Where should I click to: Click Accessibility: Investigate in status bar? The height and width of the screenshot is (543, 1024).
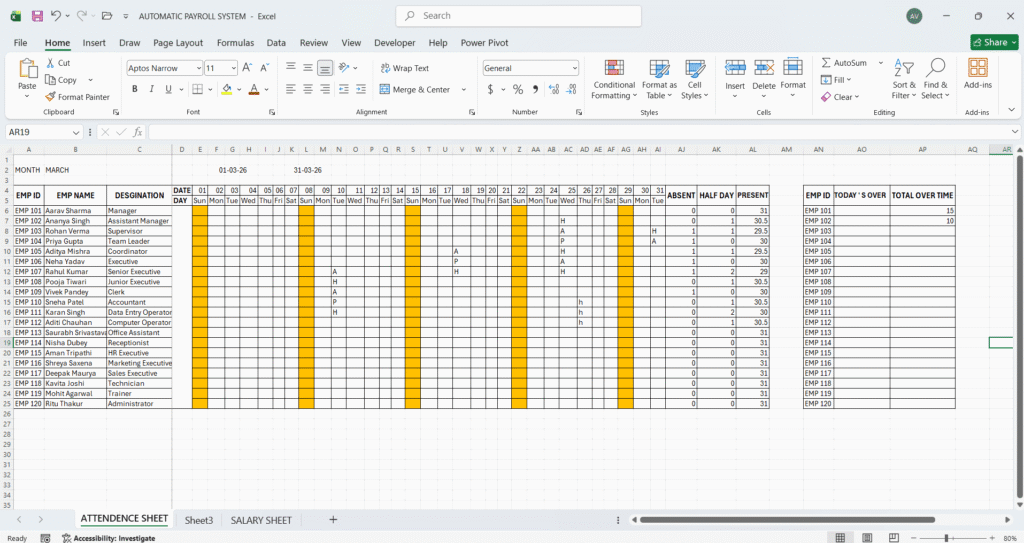coord(109,538)
